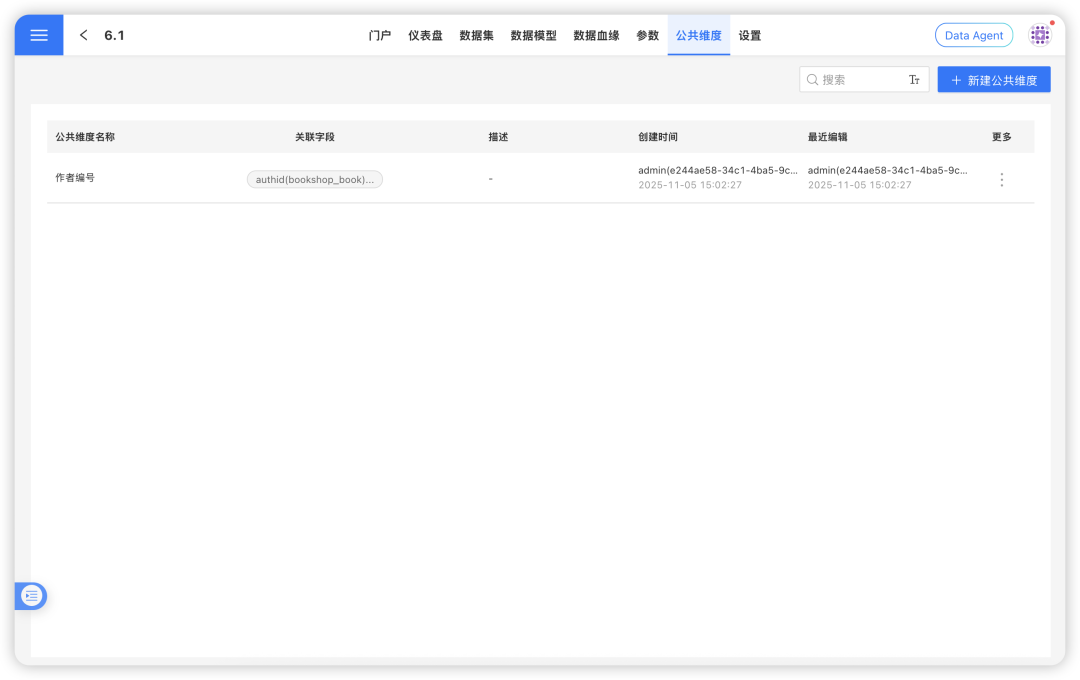The image size is (1080, 680).
Task: Select the 作者编号 dimension name
Action: click(75, 178)
